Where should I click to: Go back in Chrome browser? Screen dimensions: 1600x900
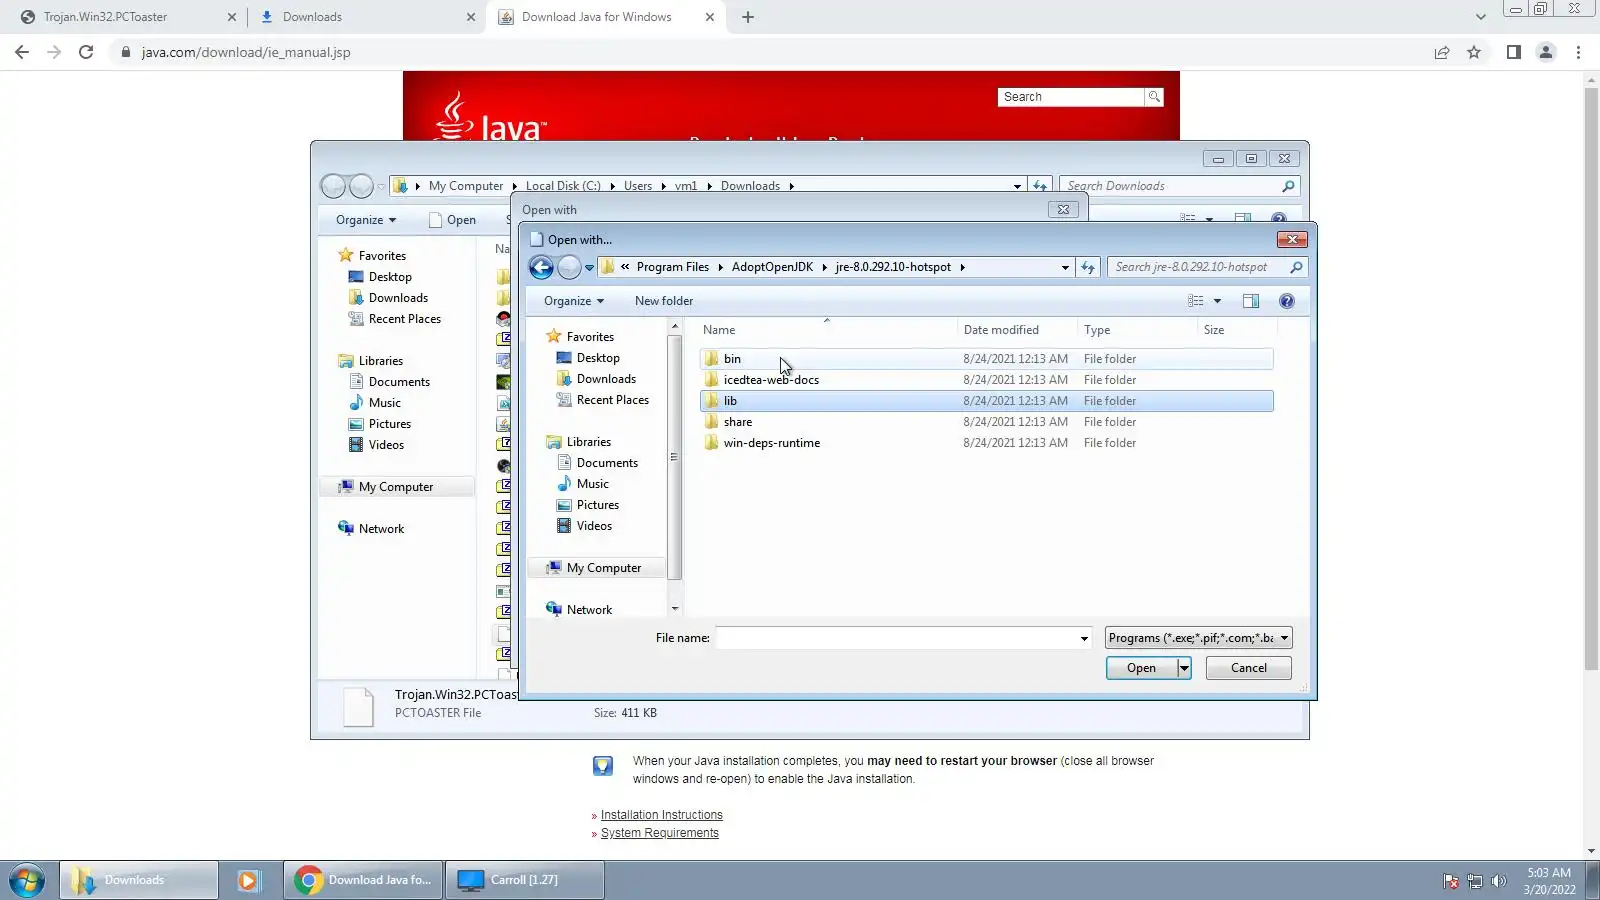tap(22, 52)
